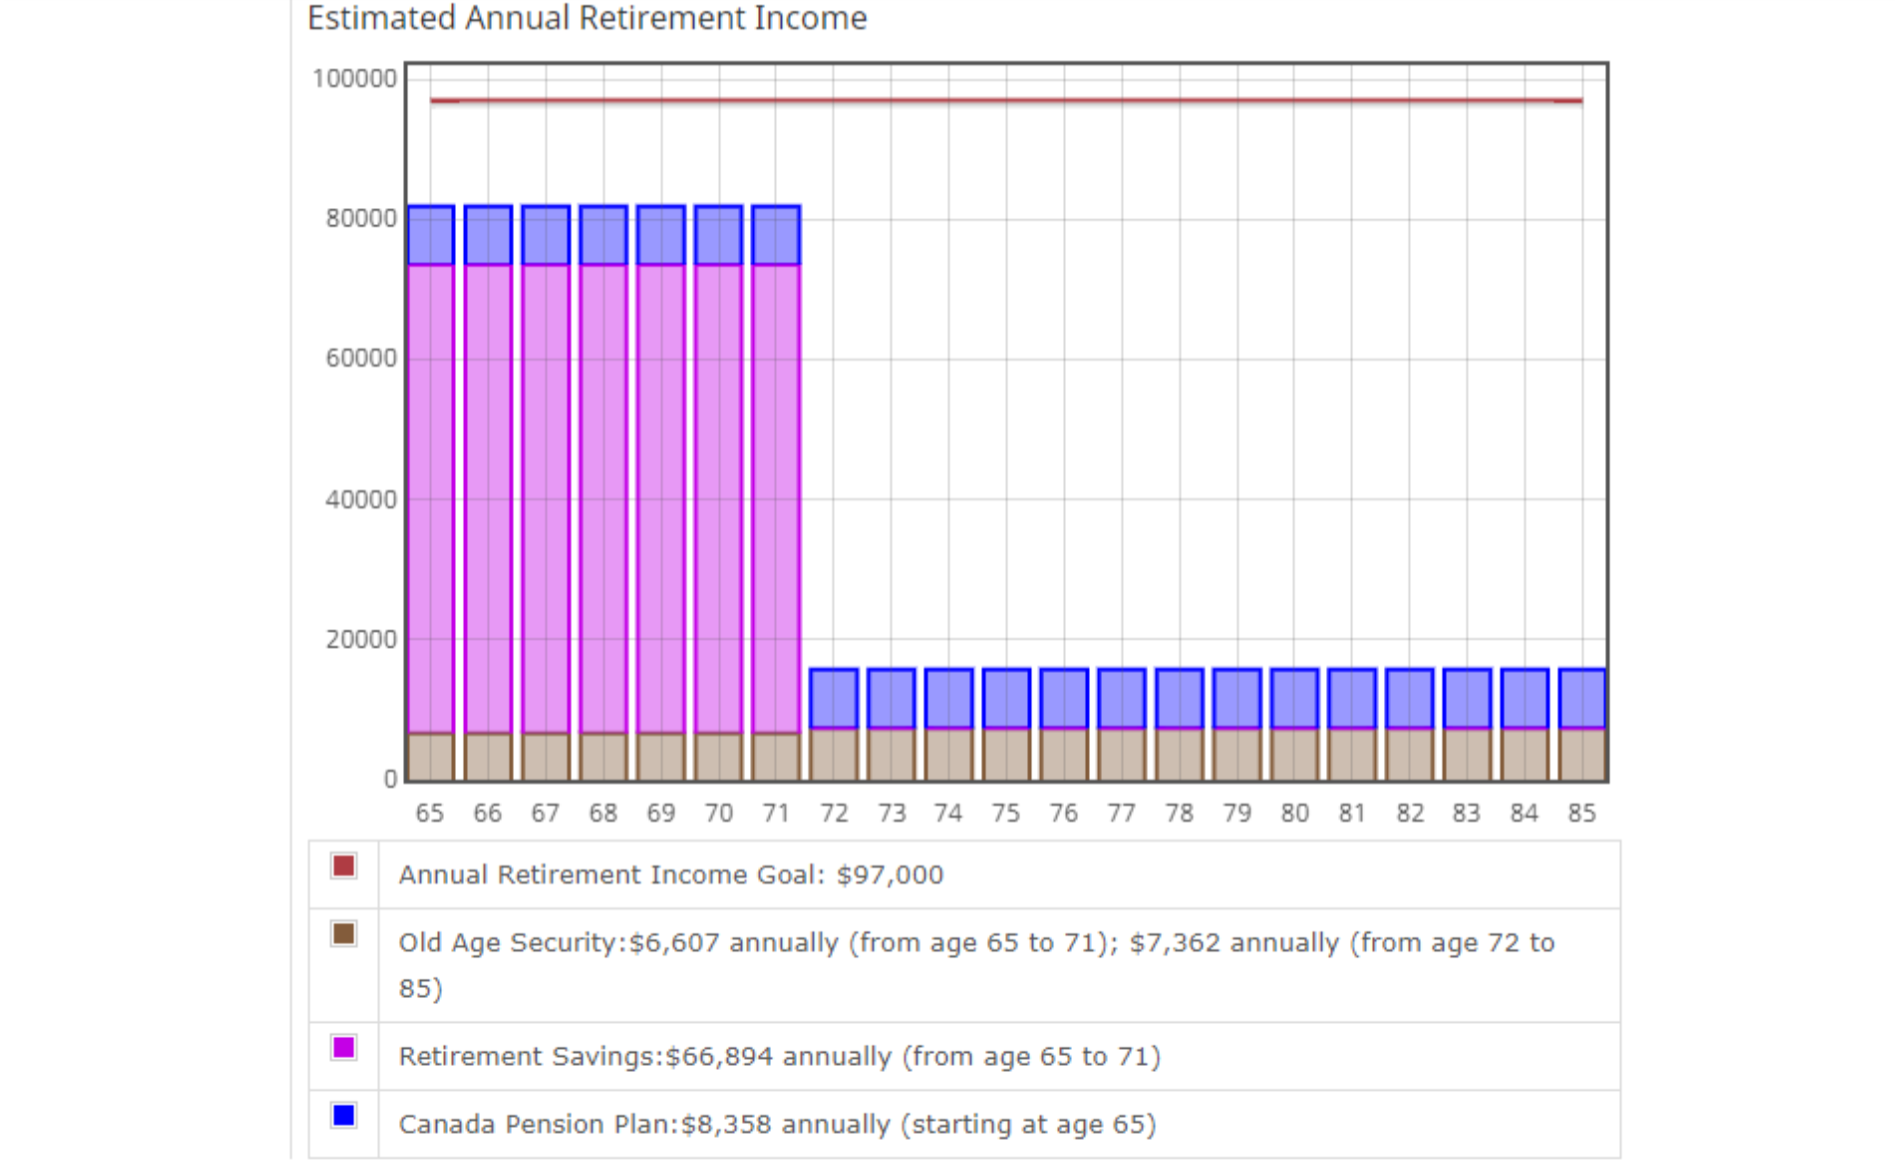Click the blue Canada Pension bar segment at age 71
This screenshot has height=1170, width=1895.
tap(776, 236)
